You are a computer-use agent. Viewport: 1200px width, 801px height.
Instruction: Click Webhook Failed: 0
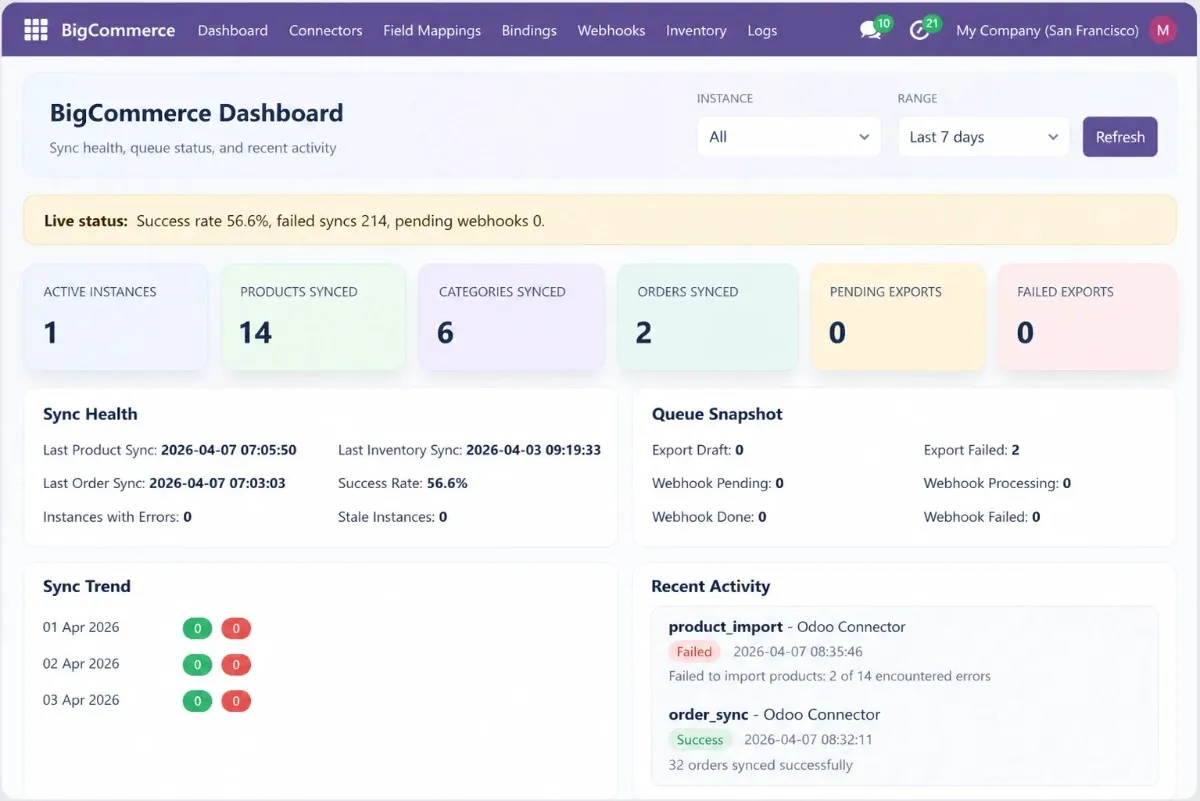pos(981,517)
